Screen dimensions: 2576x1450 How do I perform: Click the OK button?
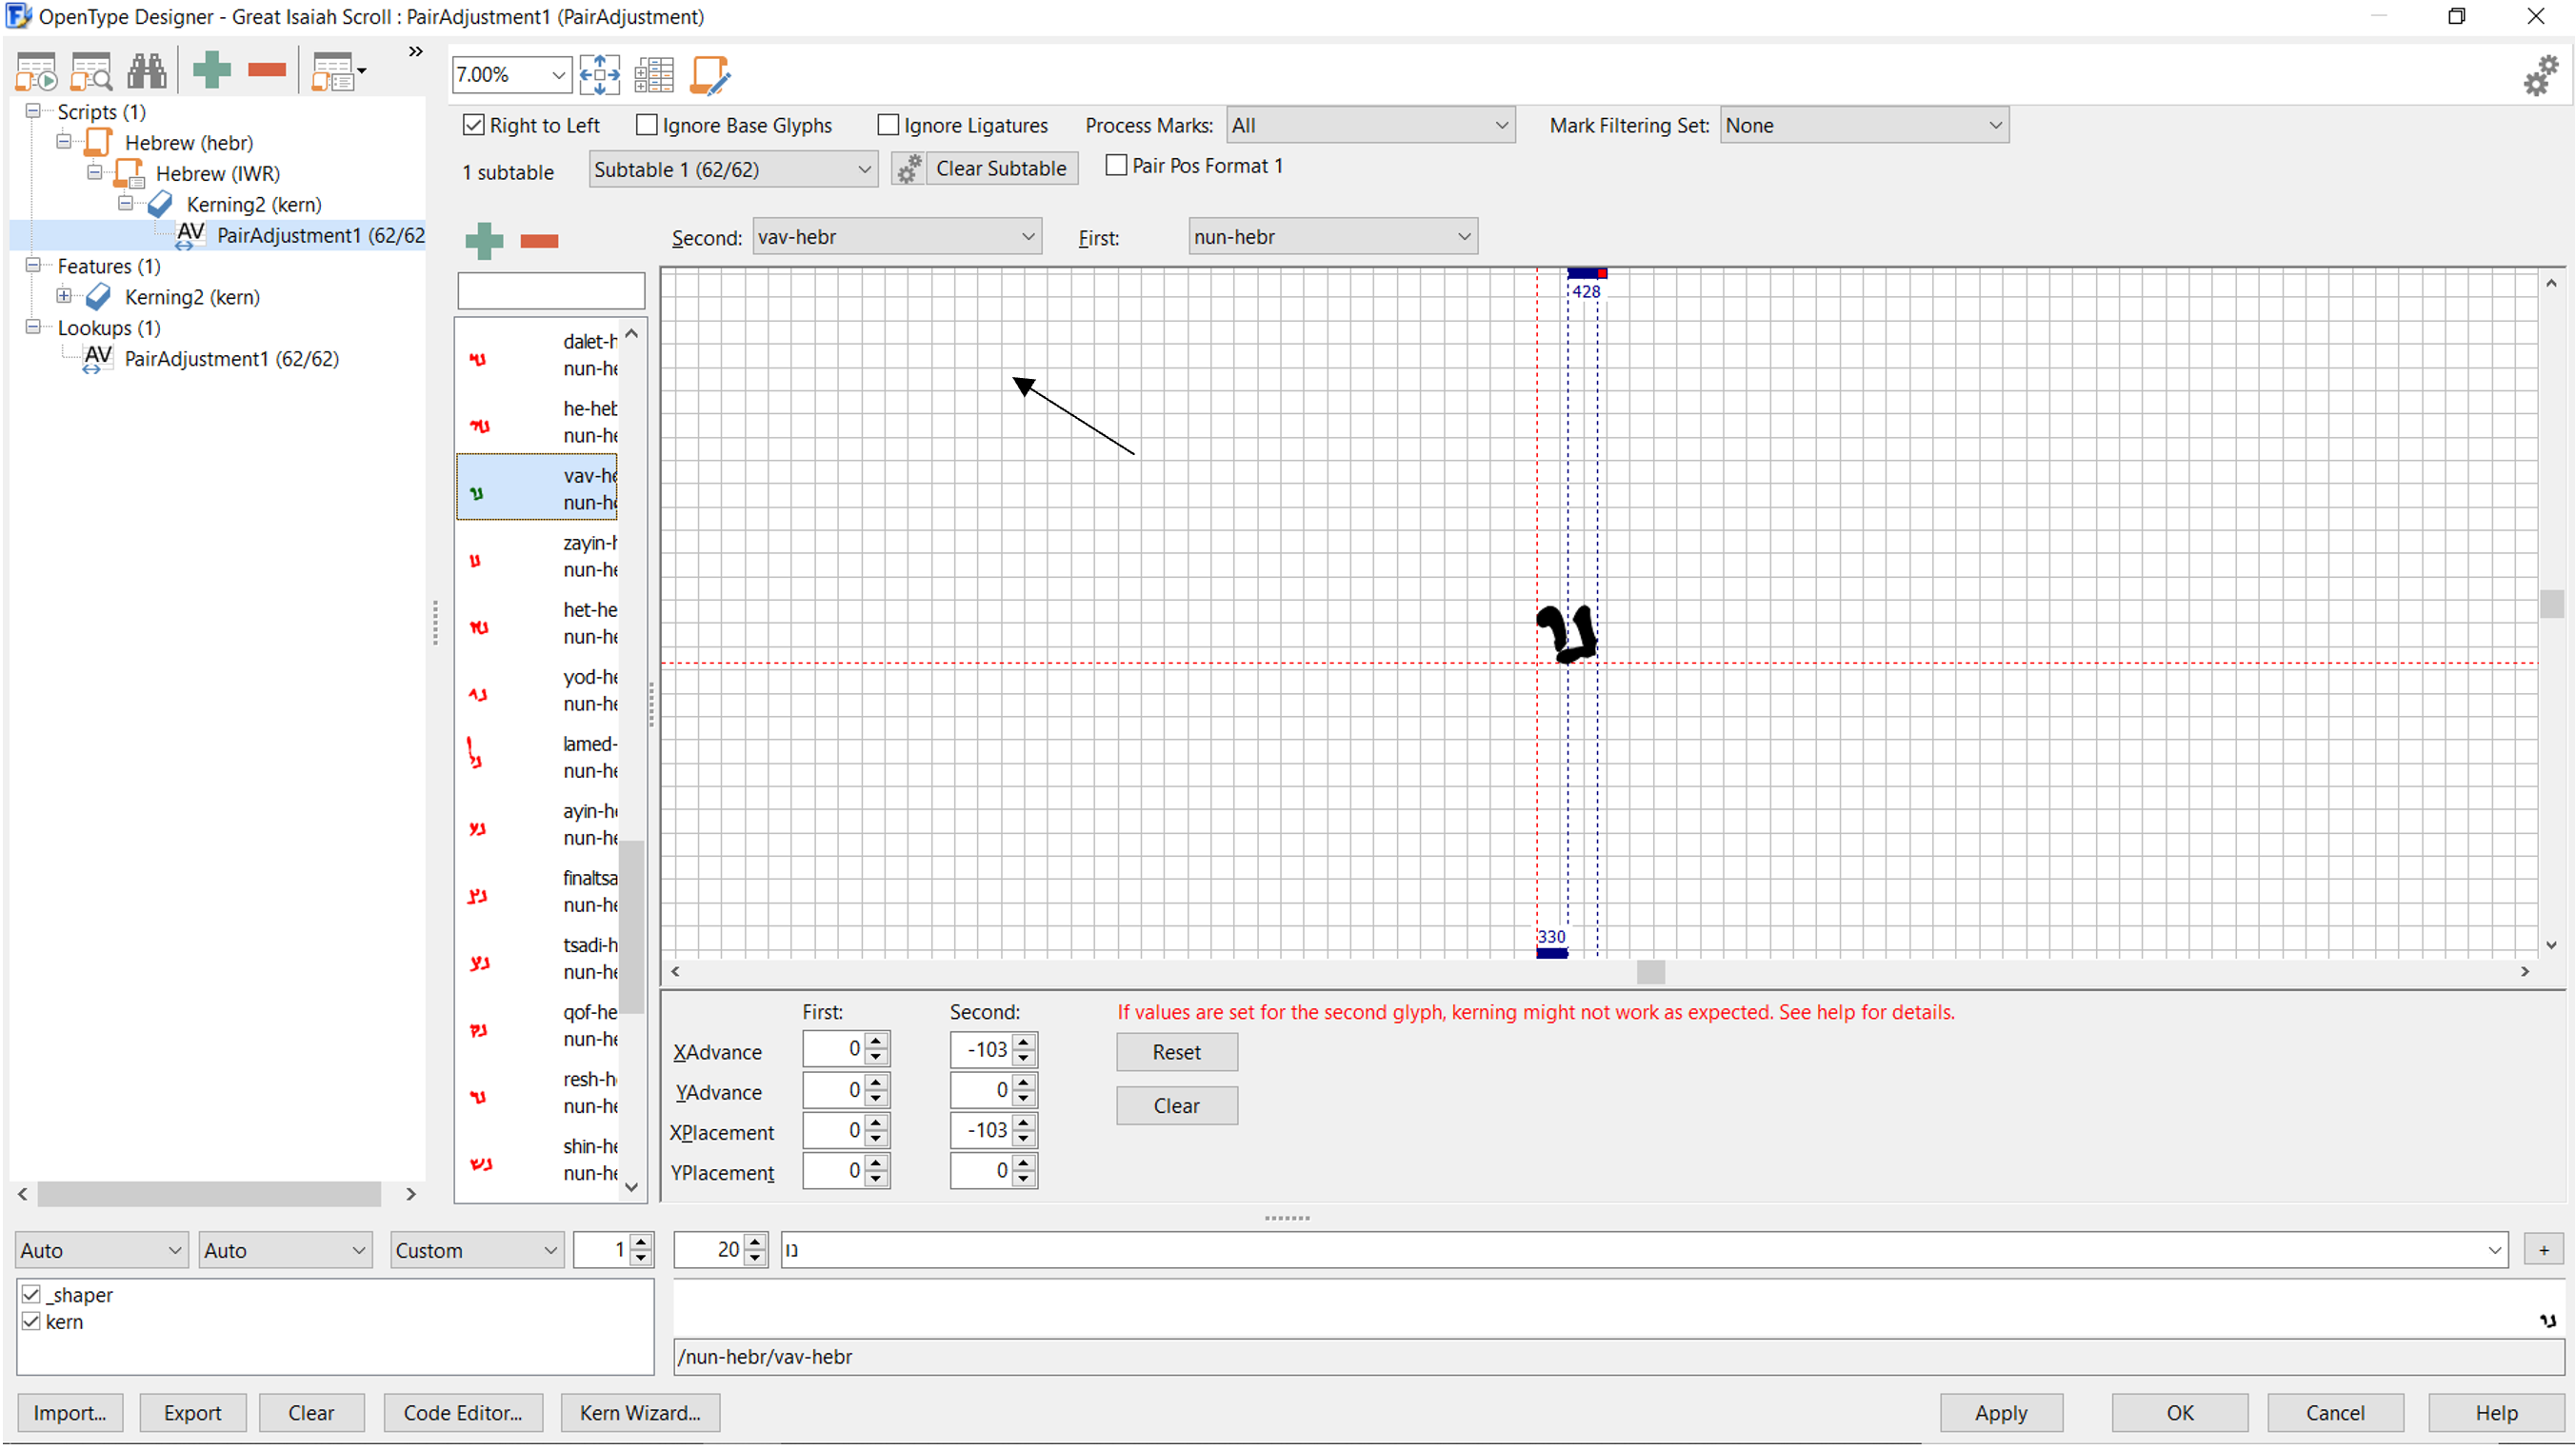tap(2179, 1413)
